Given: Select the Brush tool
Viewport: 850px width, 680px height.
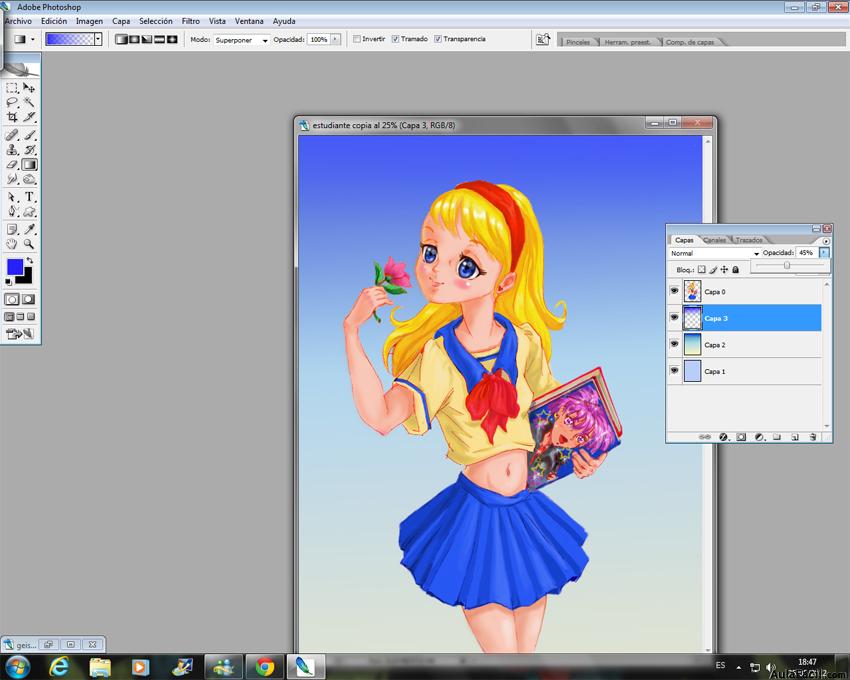Looking at the screenshot, I should click(29, 135).
